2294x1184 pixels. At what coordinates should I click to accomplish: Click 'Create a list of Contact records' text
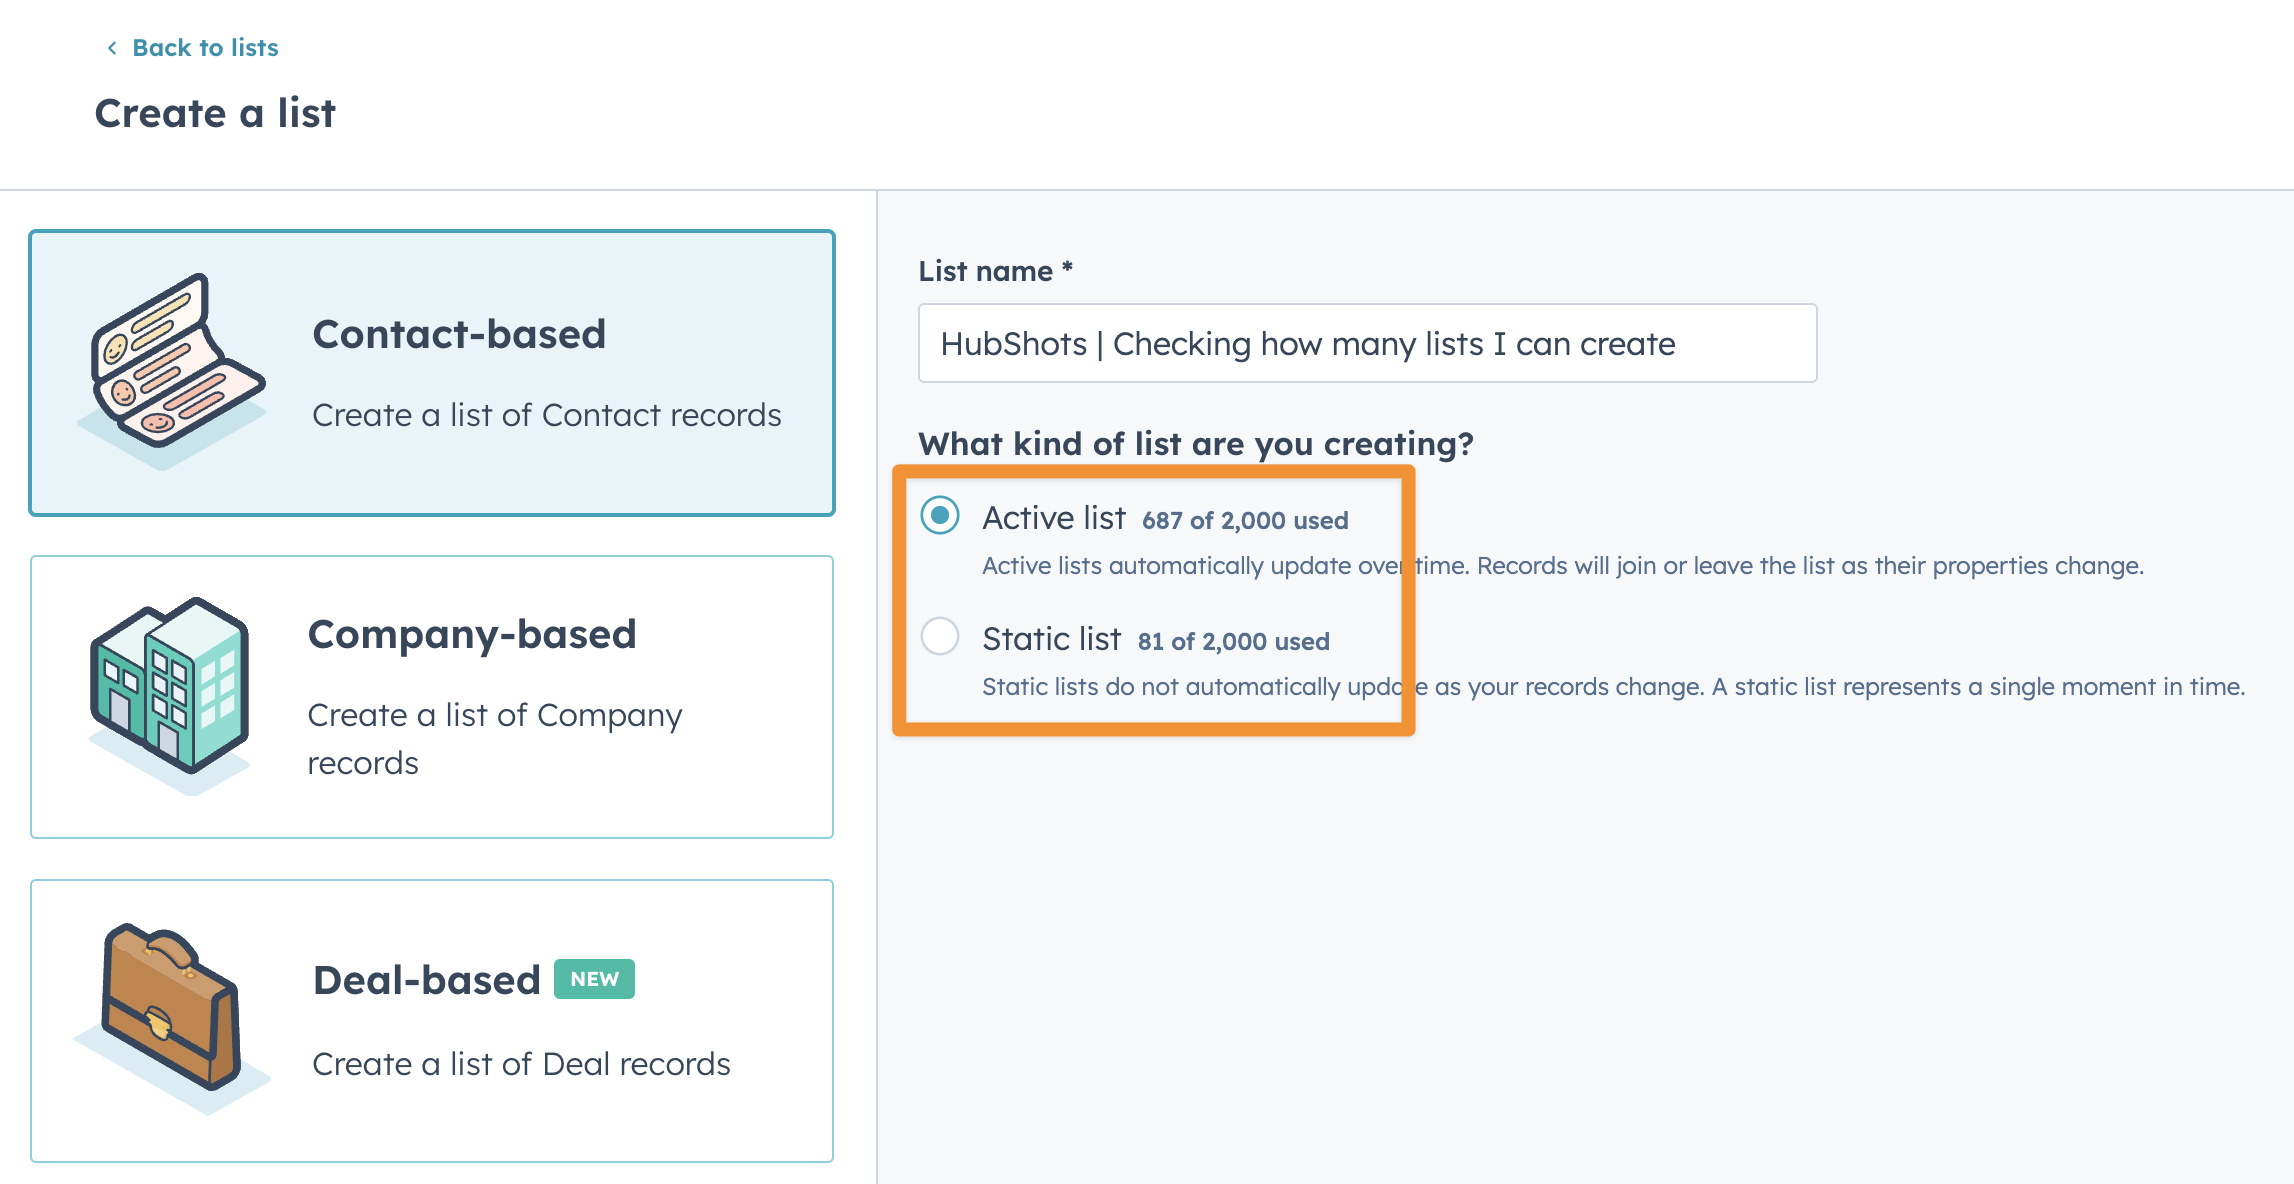[546, 415]
